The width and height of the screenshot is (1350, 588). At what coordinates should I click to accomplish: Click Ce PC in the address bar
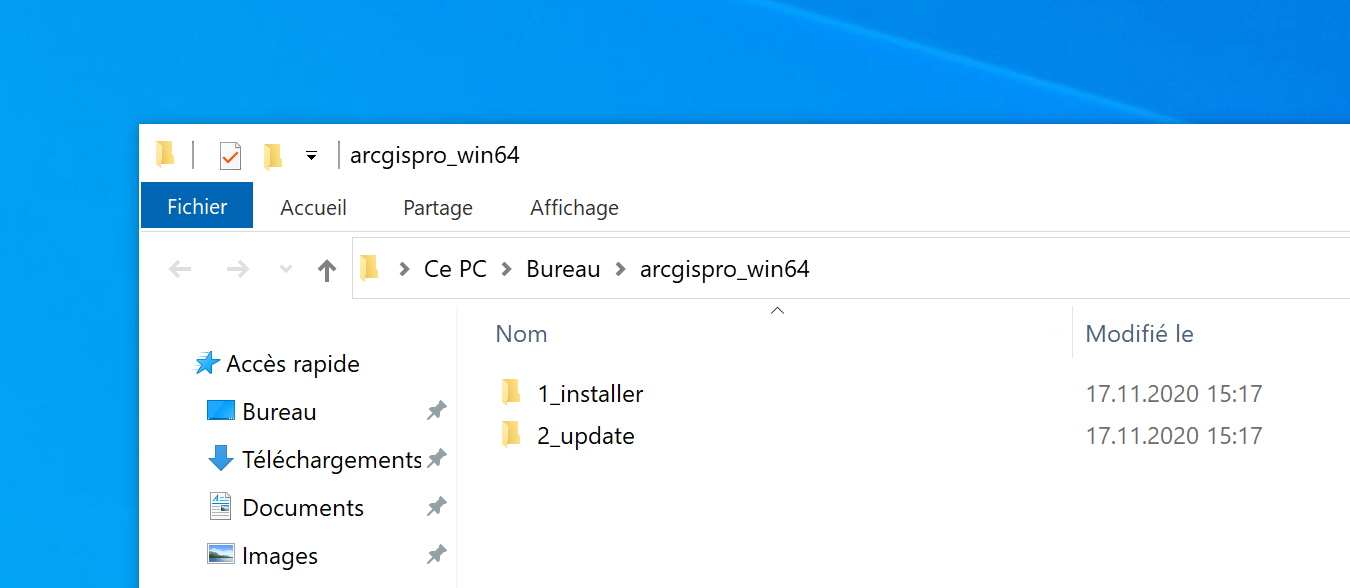point(455,269)
